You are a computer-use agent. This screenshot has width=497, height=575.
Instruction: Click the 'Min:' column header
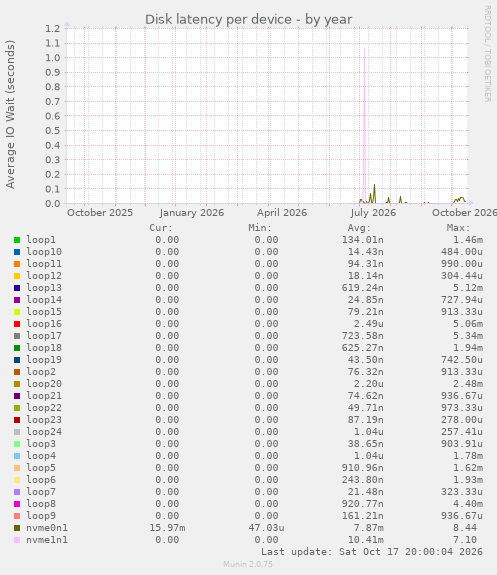(x=260, y=228)
